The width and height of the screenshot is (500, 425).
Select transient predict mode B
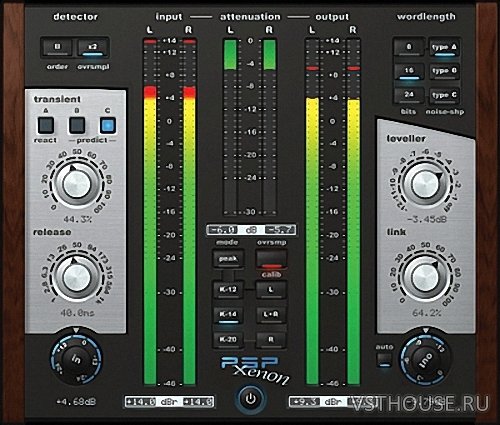click(77, 126)
